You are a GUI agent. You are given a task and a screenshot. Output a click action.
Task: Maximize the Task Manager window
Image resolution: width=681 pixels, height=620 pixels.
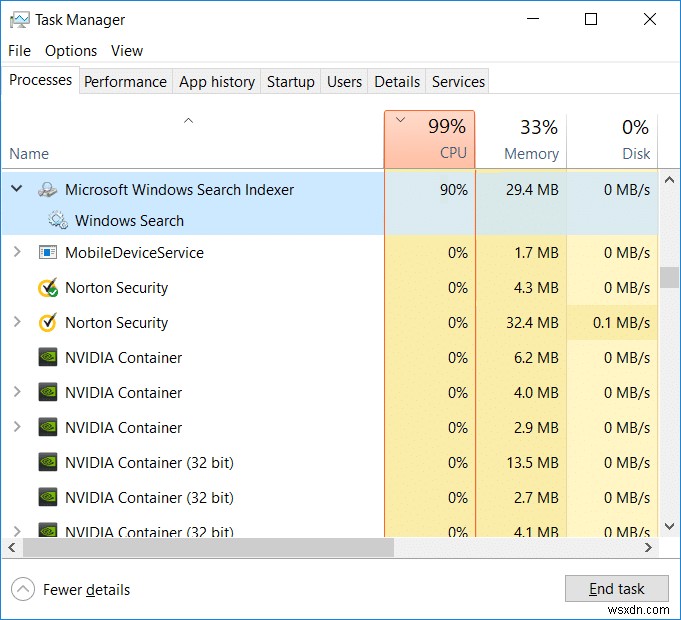591,19
